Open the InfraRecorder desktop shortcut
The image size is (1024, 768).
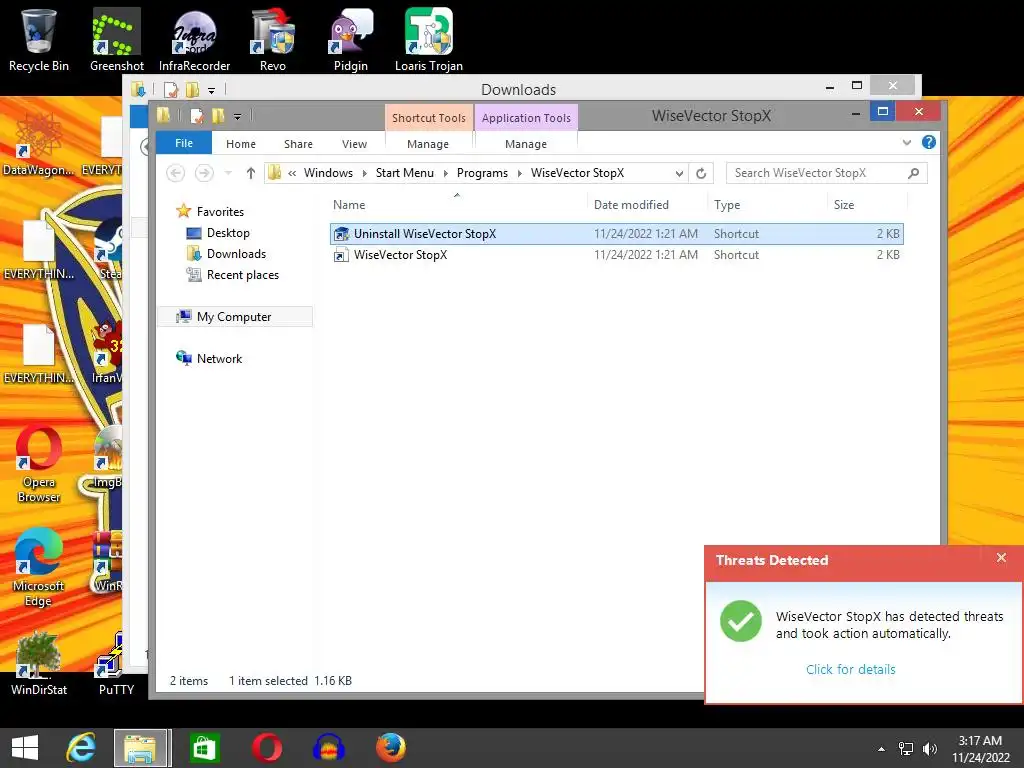point(195,39)
